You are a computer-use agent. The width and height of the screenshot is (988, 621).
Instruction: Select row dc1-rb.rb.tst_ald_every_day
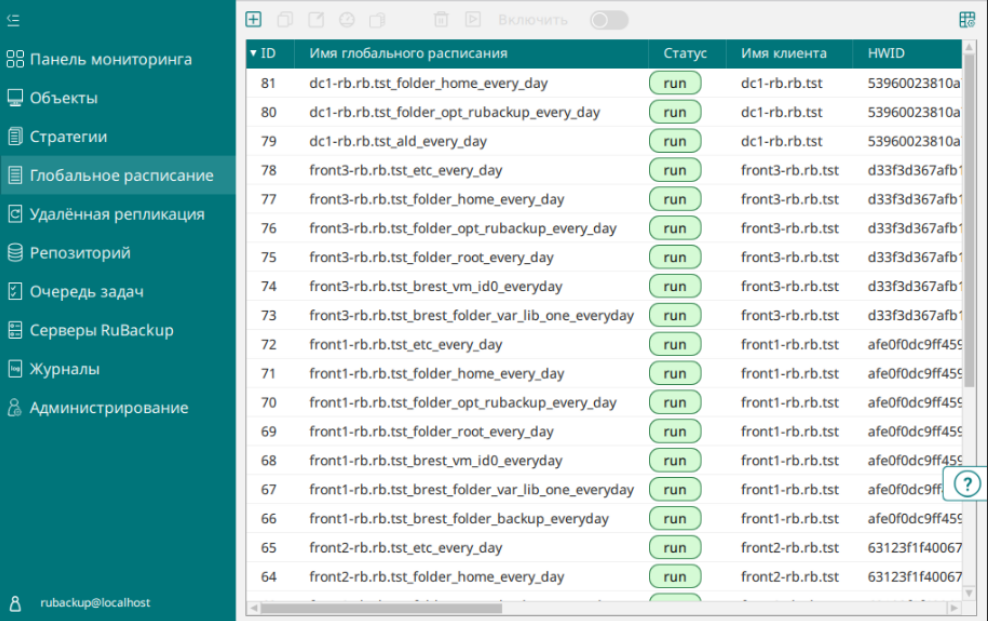click(x=604, y=141)
